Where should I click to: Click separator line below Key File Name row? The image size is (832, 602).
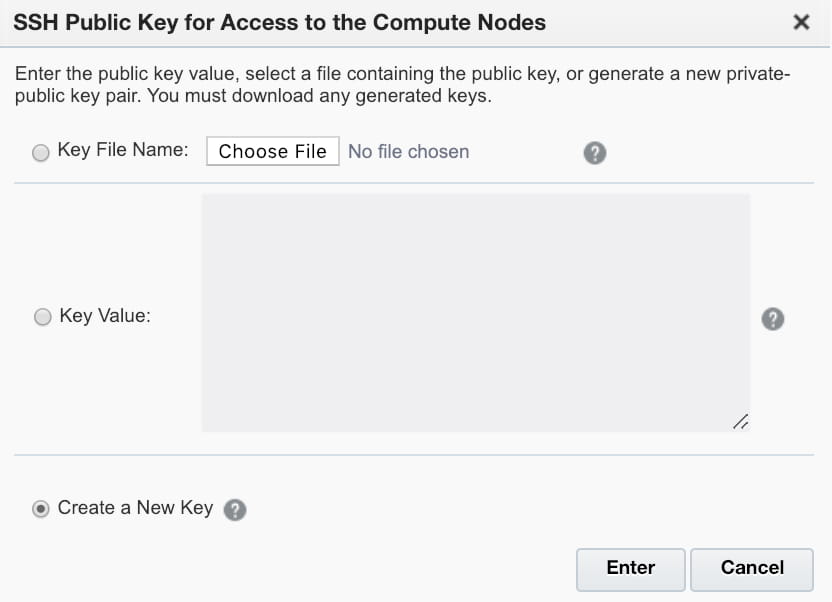pyautogui.click(x=414, y=183)
